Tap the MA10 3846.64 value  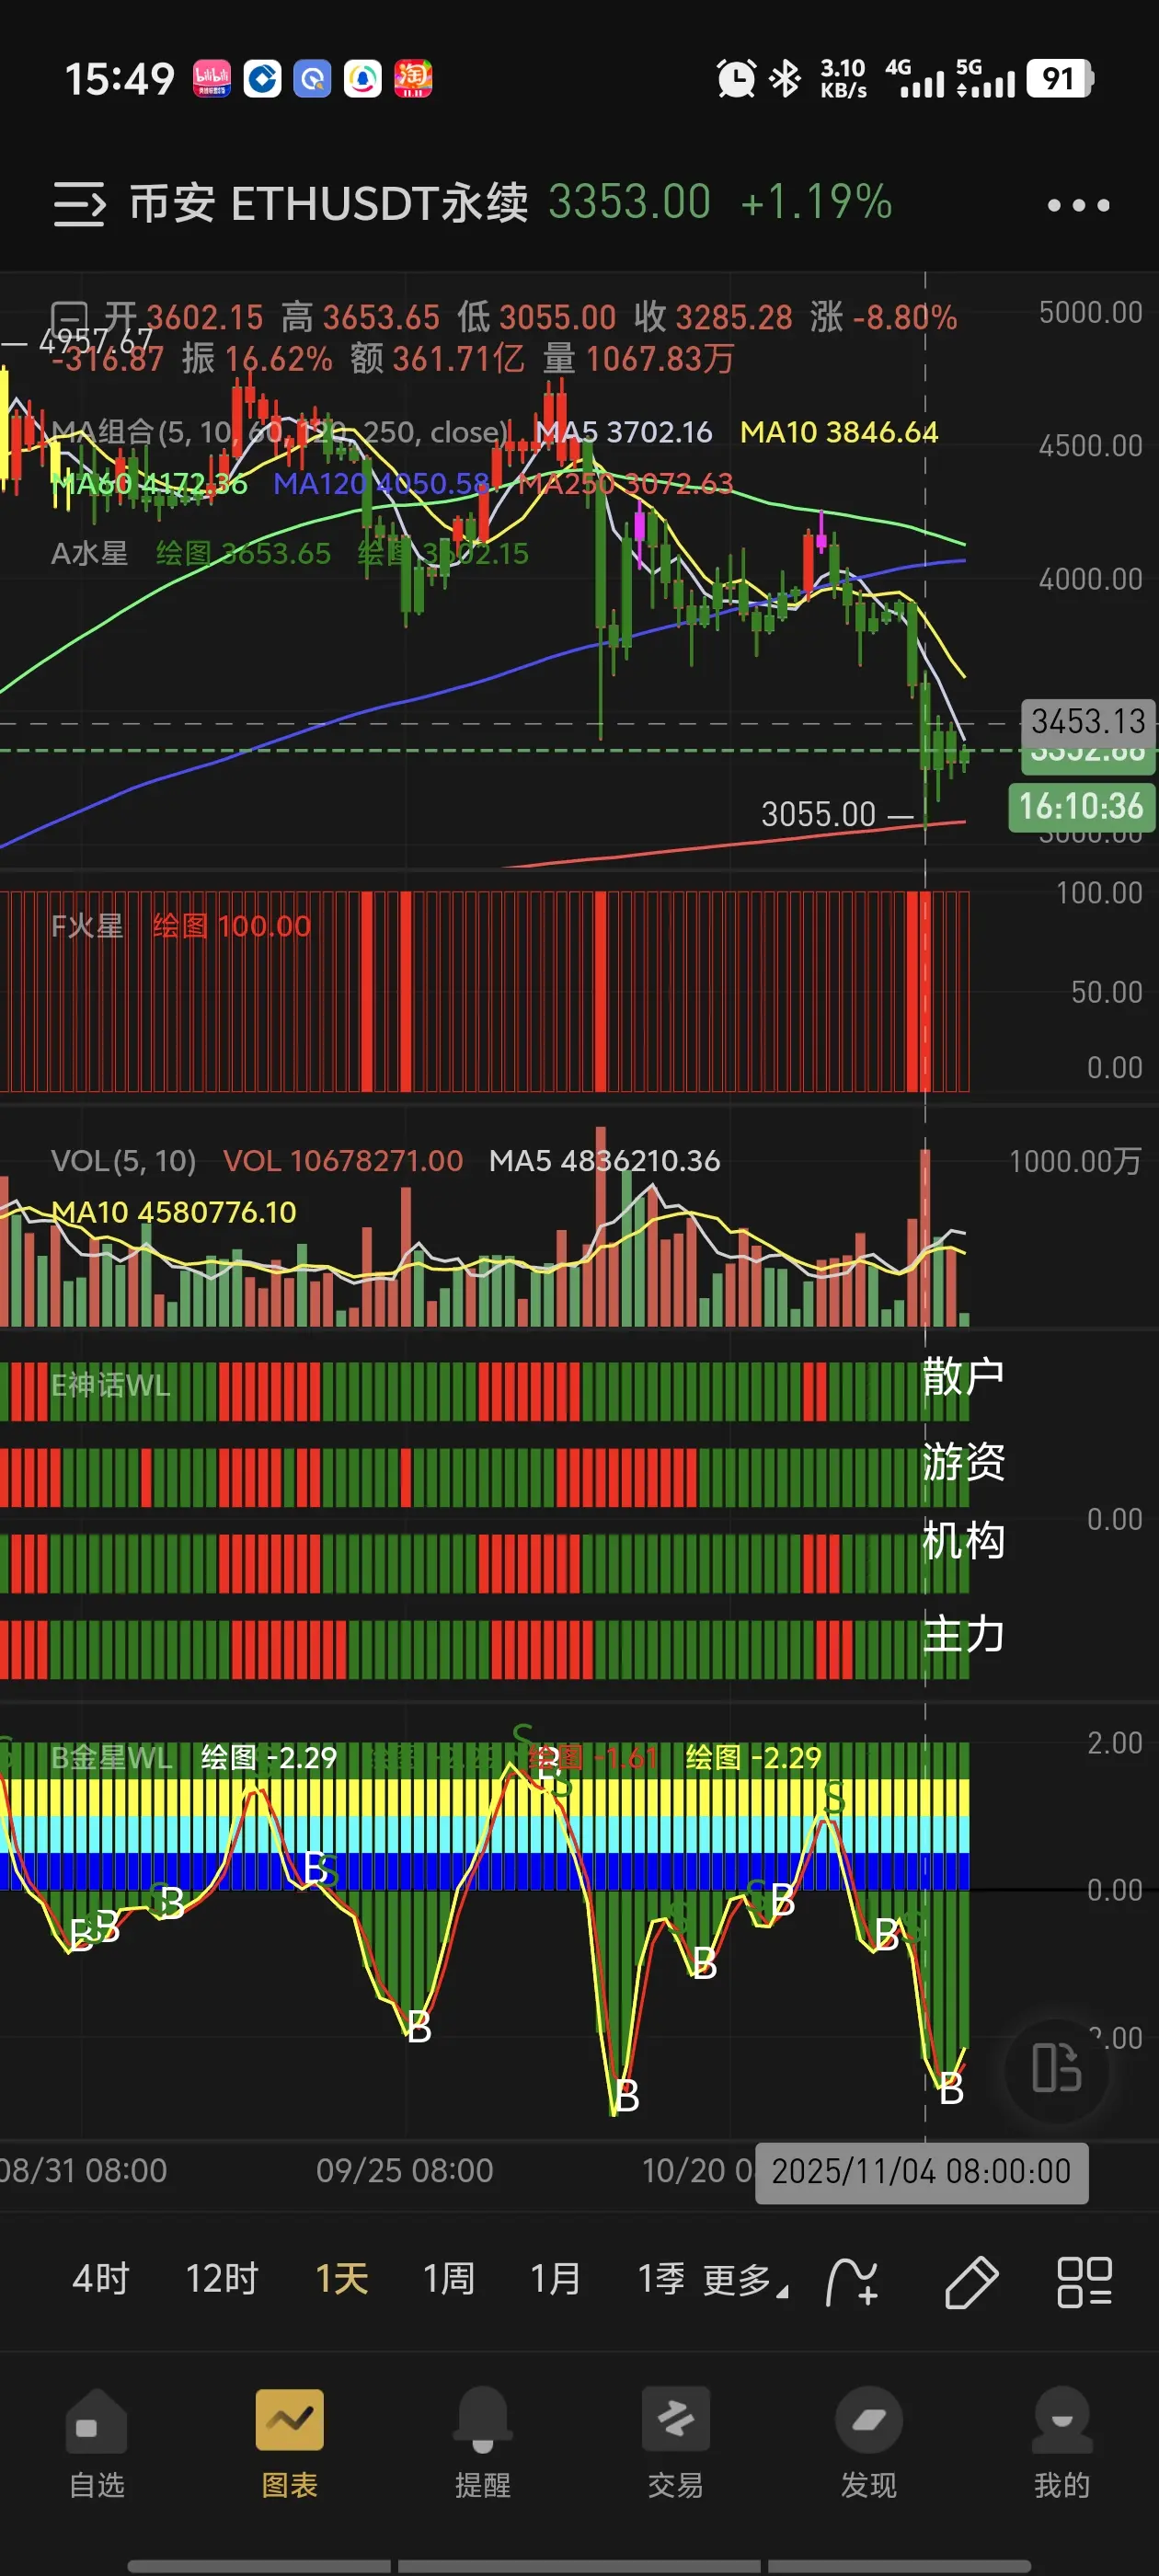(x=839, y=432)
